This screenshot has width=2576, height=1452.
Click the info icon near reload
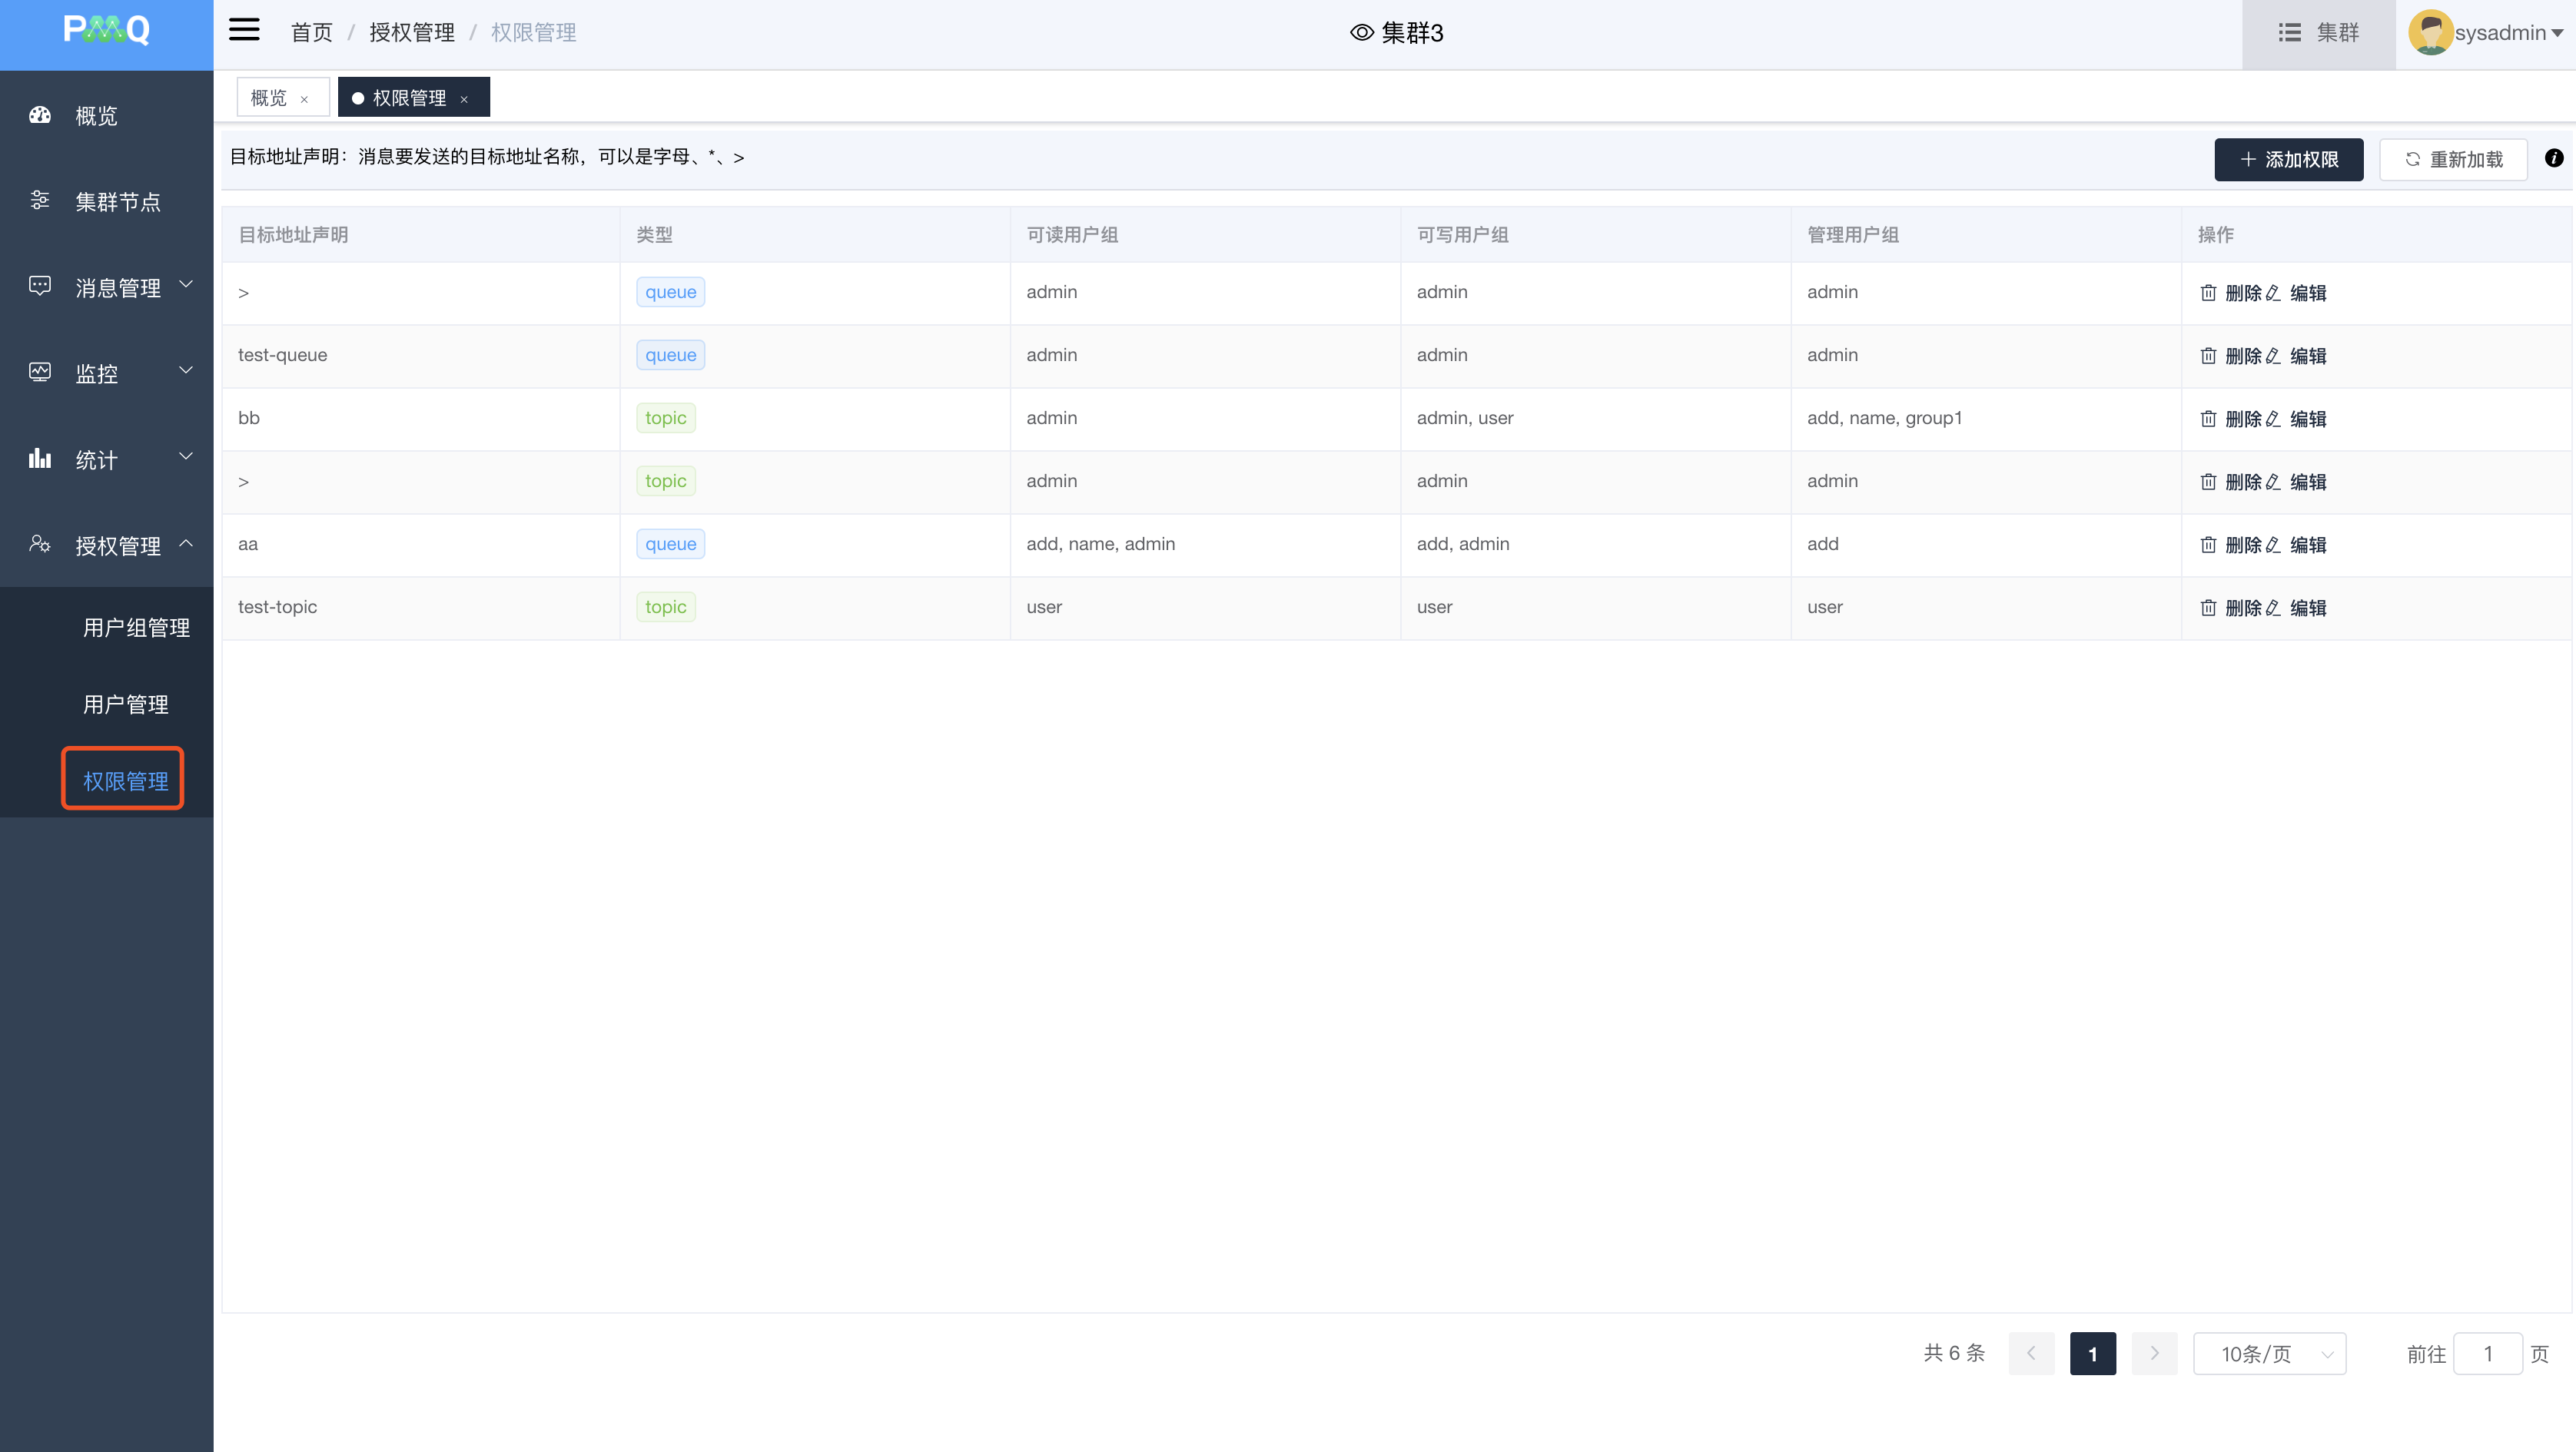(2553, 158)
